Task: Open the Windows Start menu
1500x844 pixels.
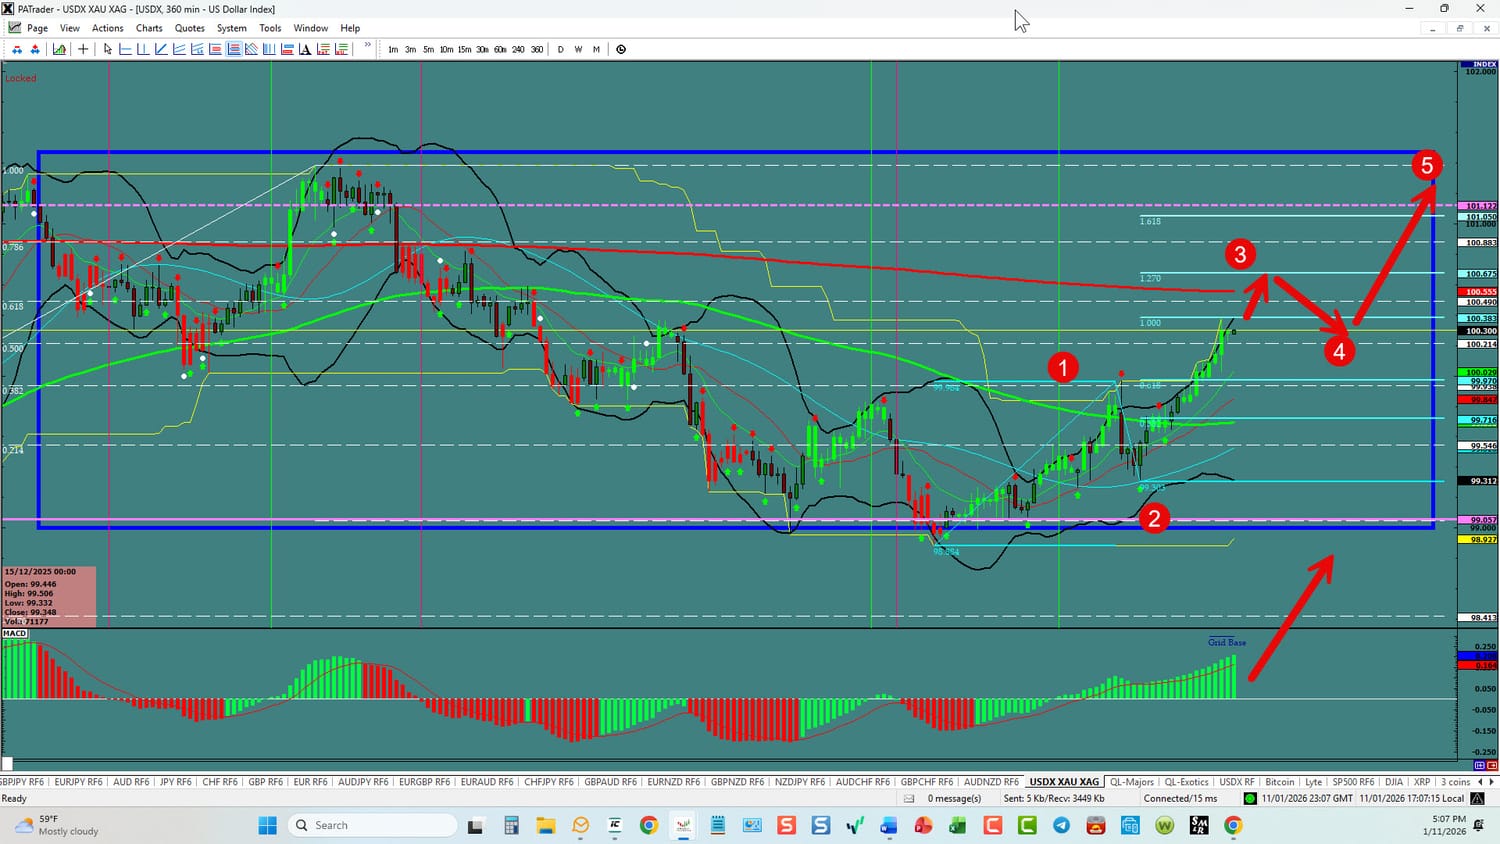Action: [x=267, y=825]
